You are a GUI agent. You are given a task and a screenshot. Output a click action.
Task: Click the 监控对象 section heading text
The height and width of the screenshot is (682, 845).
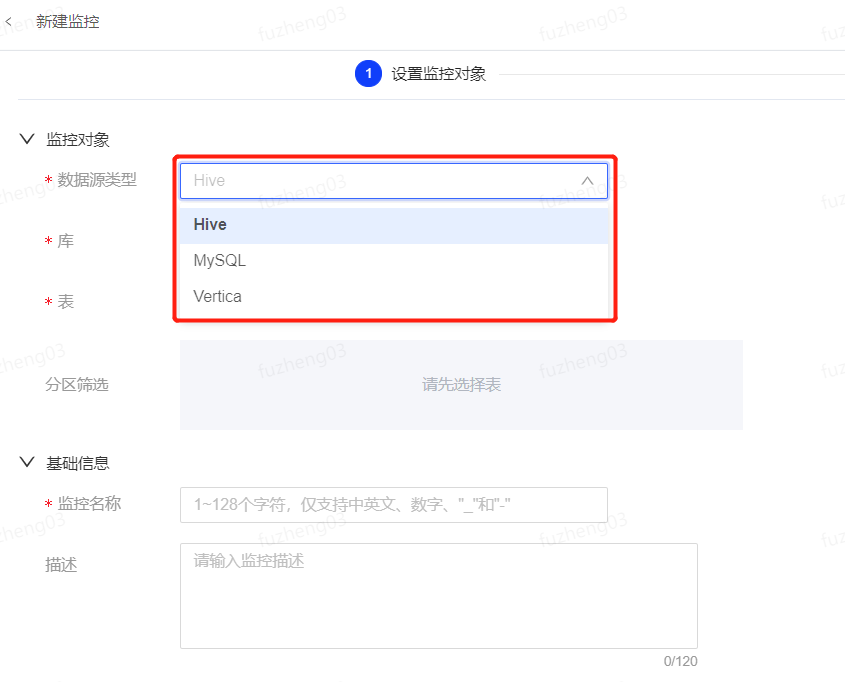coord(78,140)
